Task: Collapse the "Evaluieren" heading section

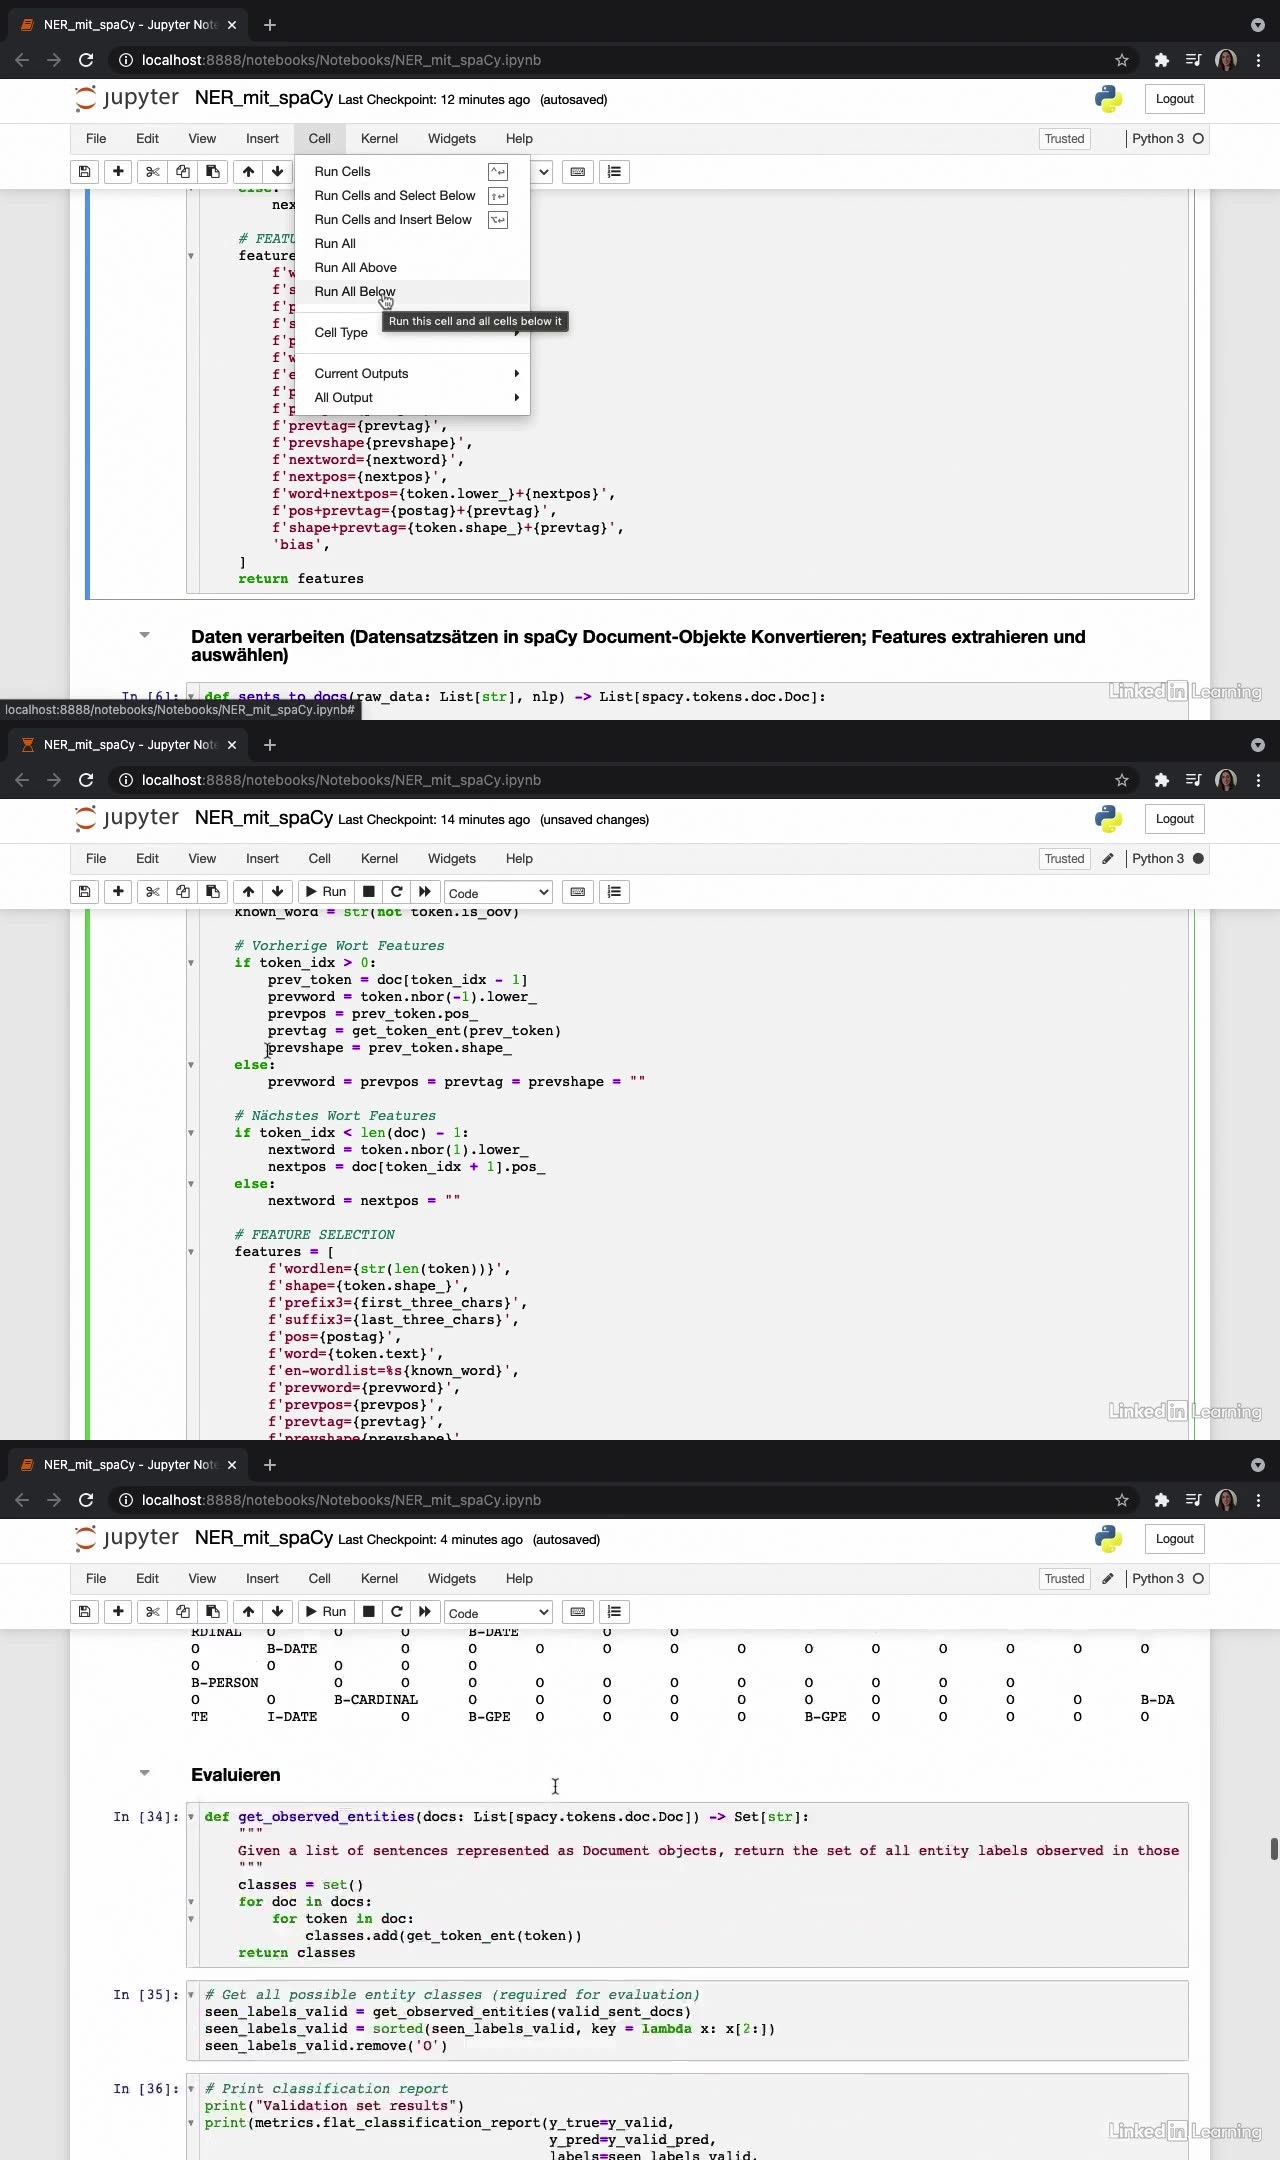Action: point(145,1773)
